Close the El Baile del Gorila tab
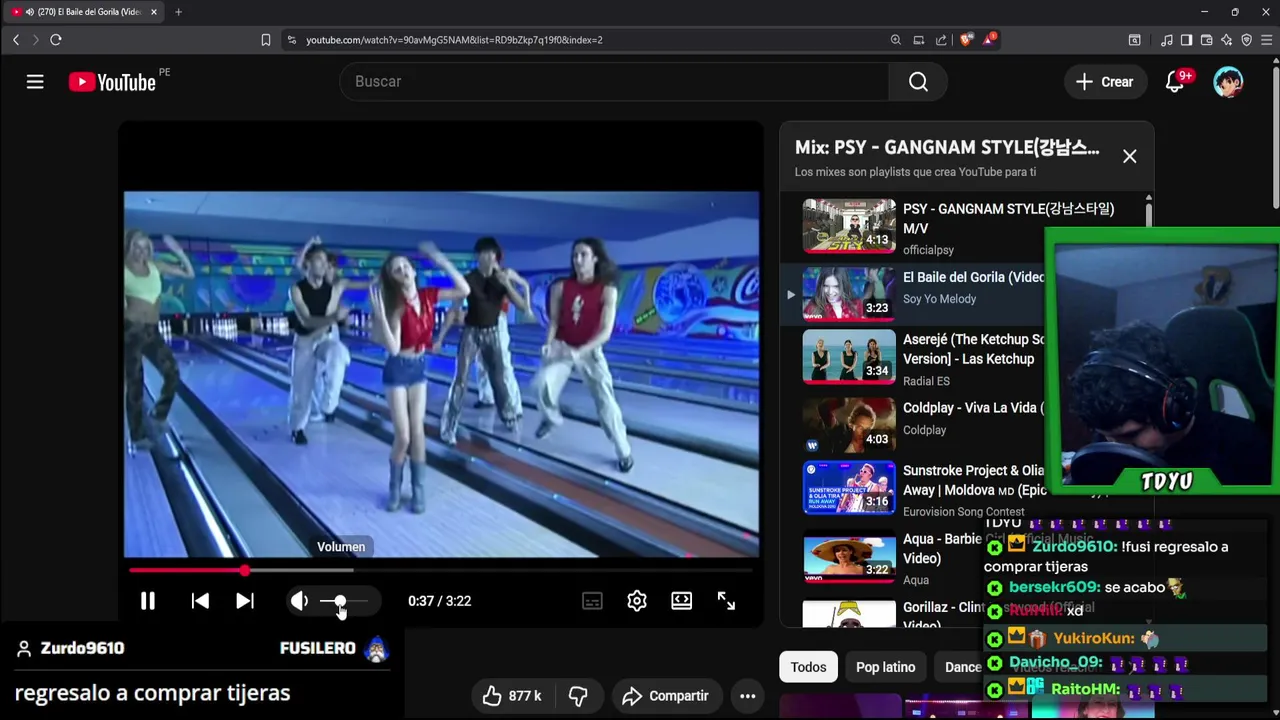This screenshot has height=720, width=1280. [x=154, y=12]
